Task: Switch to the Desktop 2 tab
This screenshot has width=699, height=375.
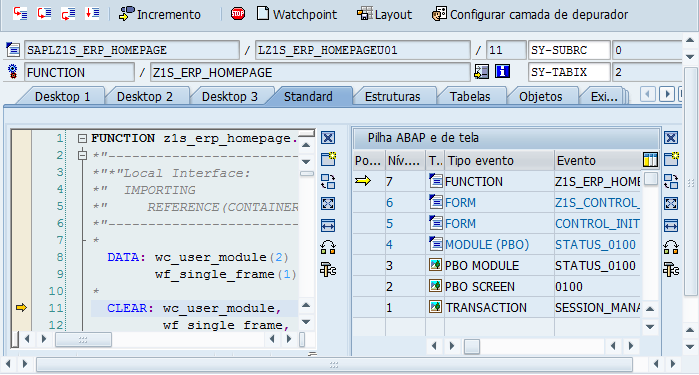Action: coord(145,96)
